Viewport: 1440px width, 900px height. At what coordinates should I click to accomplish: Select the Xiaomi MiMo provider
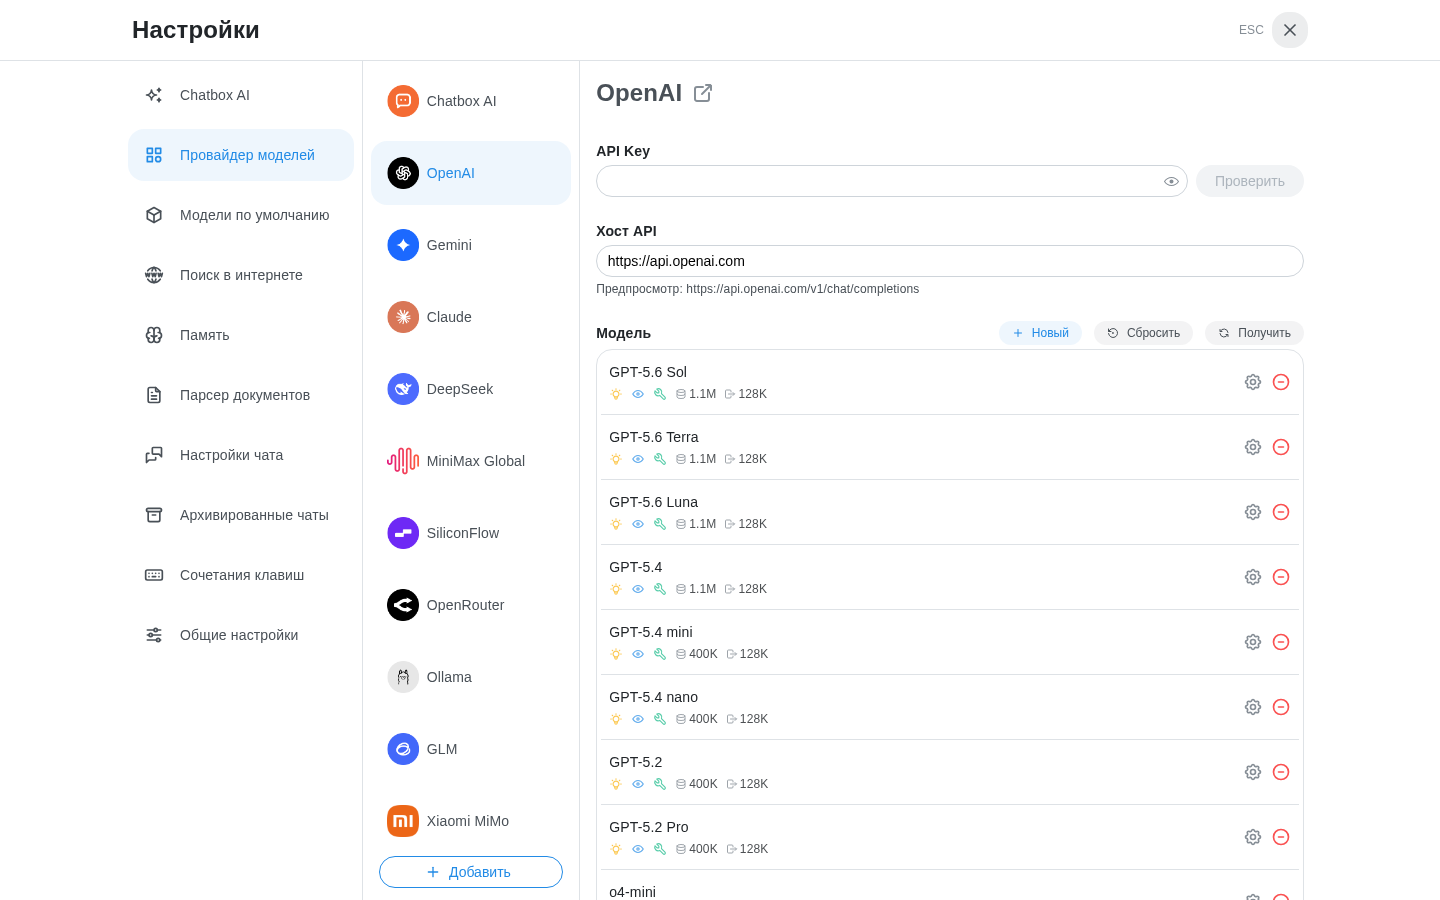tap(471, 821)
